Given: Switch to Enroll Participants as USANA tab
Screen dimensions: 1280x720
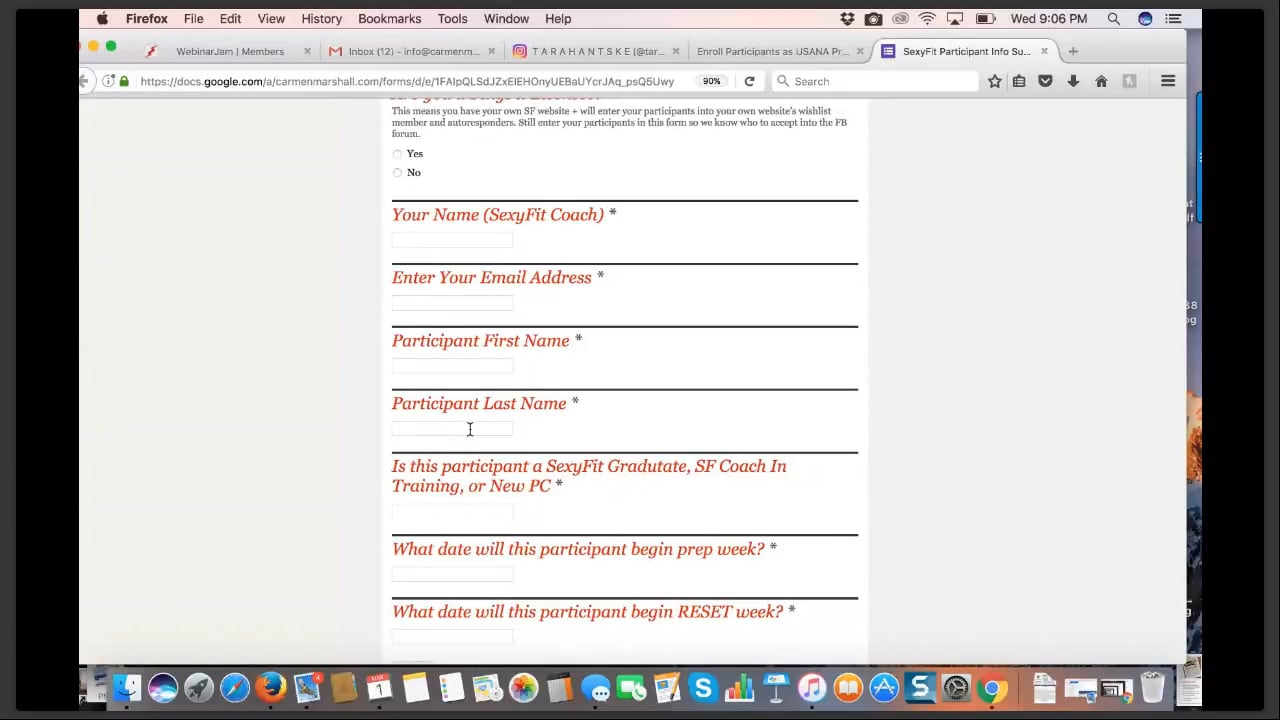Looking at the screenshot, I should tap(780, 51).
